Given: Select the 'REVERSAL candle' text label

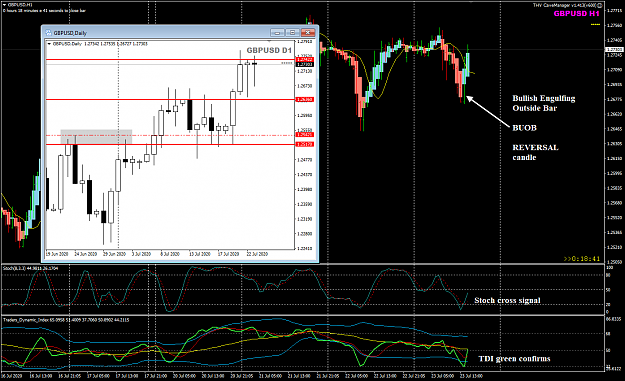Looking at the screenshot, I should 535,152.
